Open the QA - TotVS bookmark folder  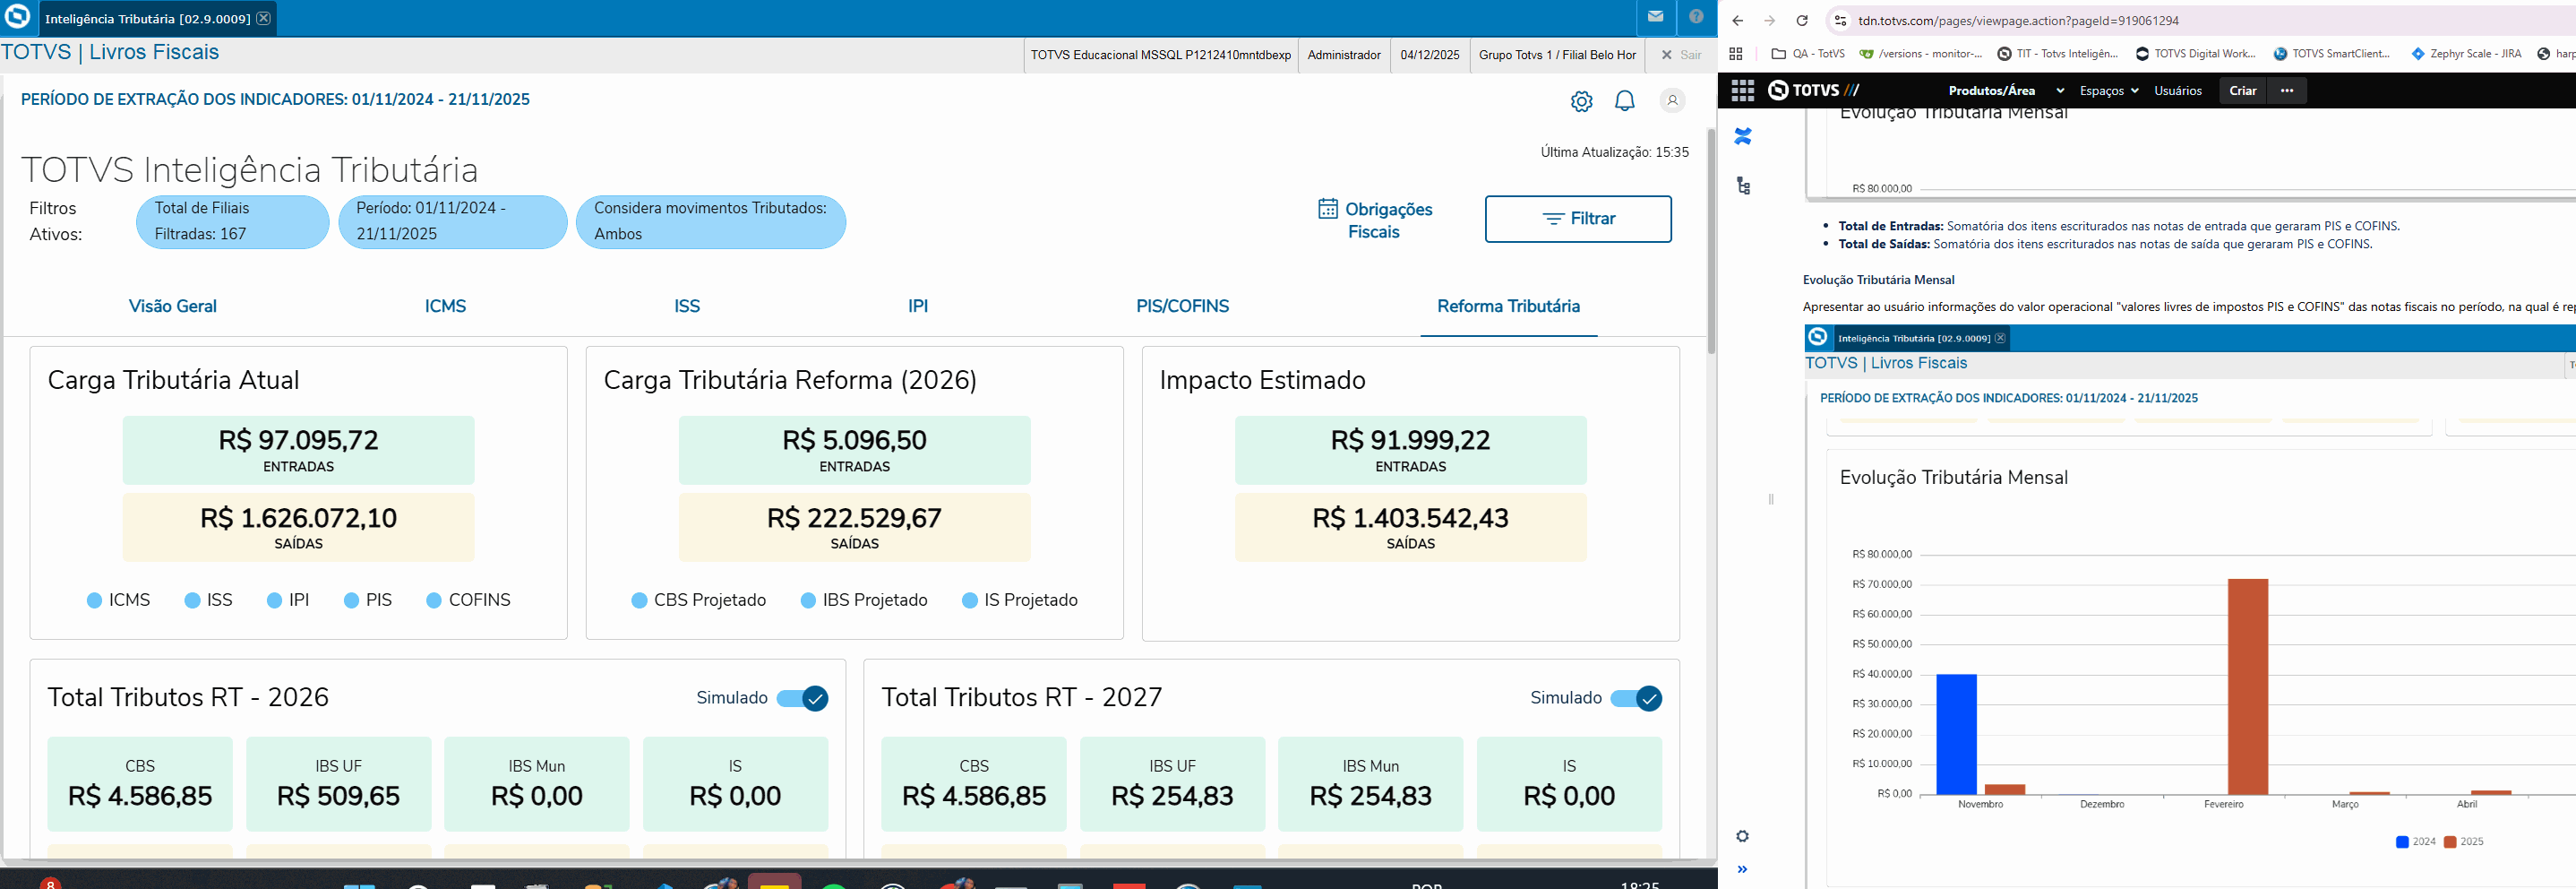(x=1808, y=54)
